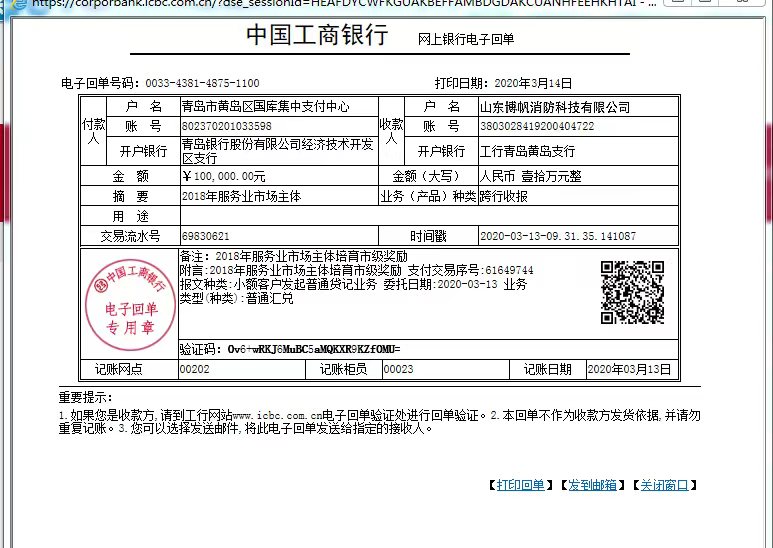
Task: Click the 重要提示 label
Action: 85,397
